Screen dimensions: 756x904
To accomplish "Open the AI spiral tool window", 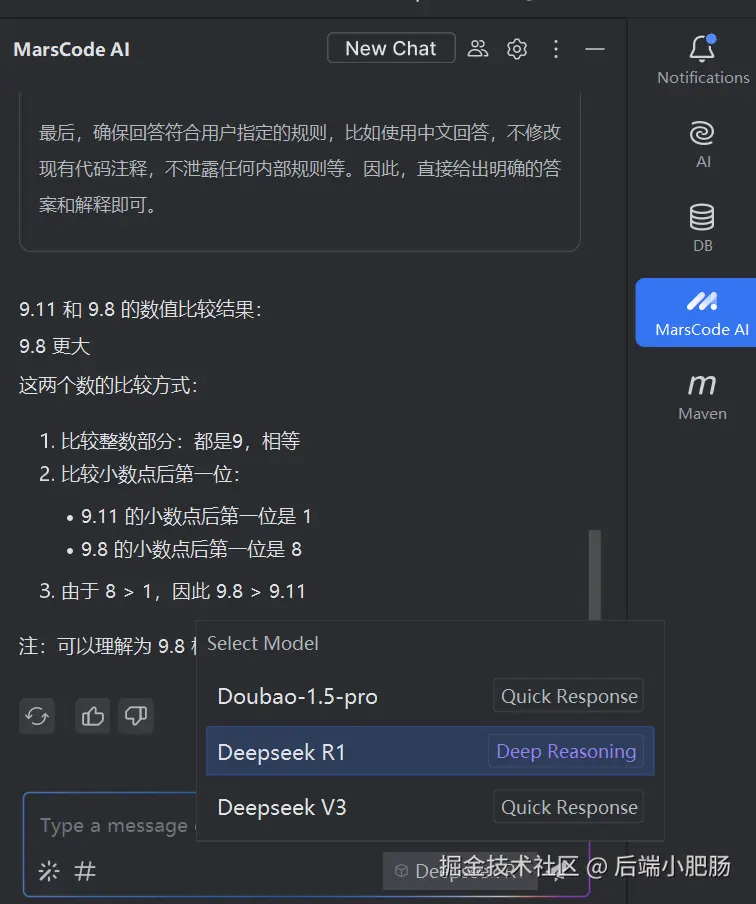I will (x=702, y=144).
